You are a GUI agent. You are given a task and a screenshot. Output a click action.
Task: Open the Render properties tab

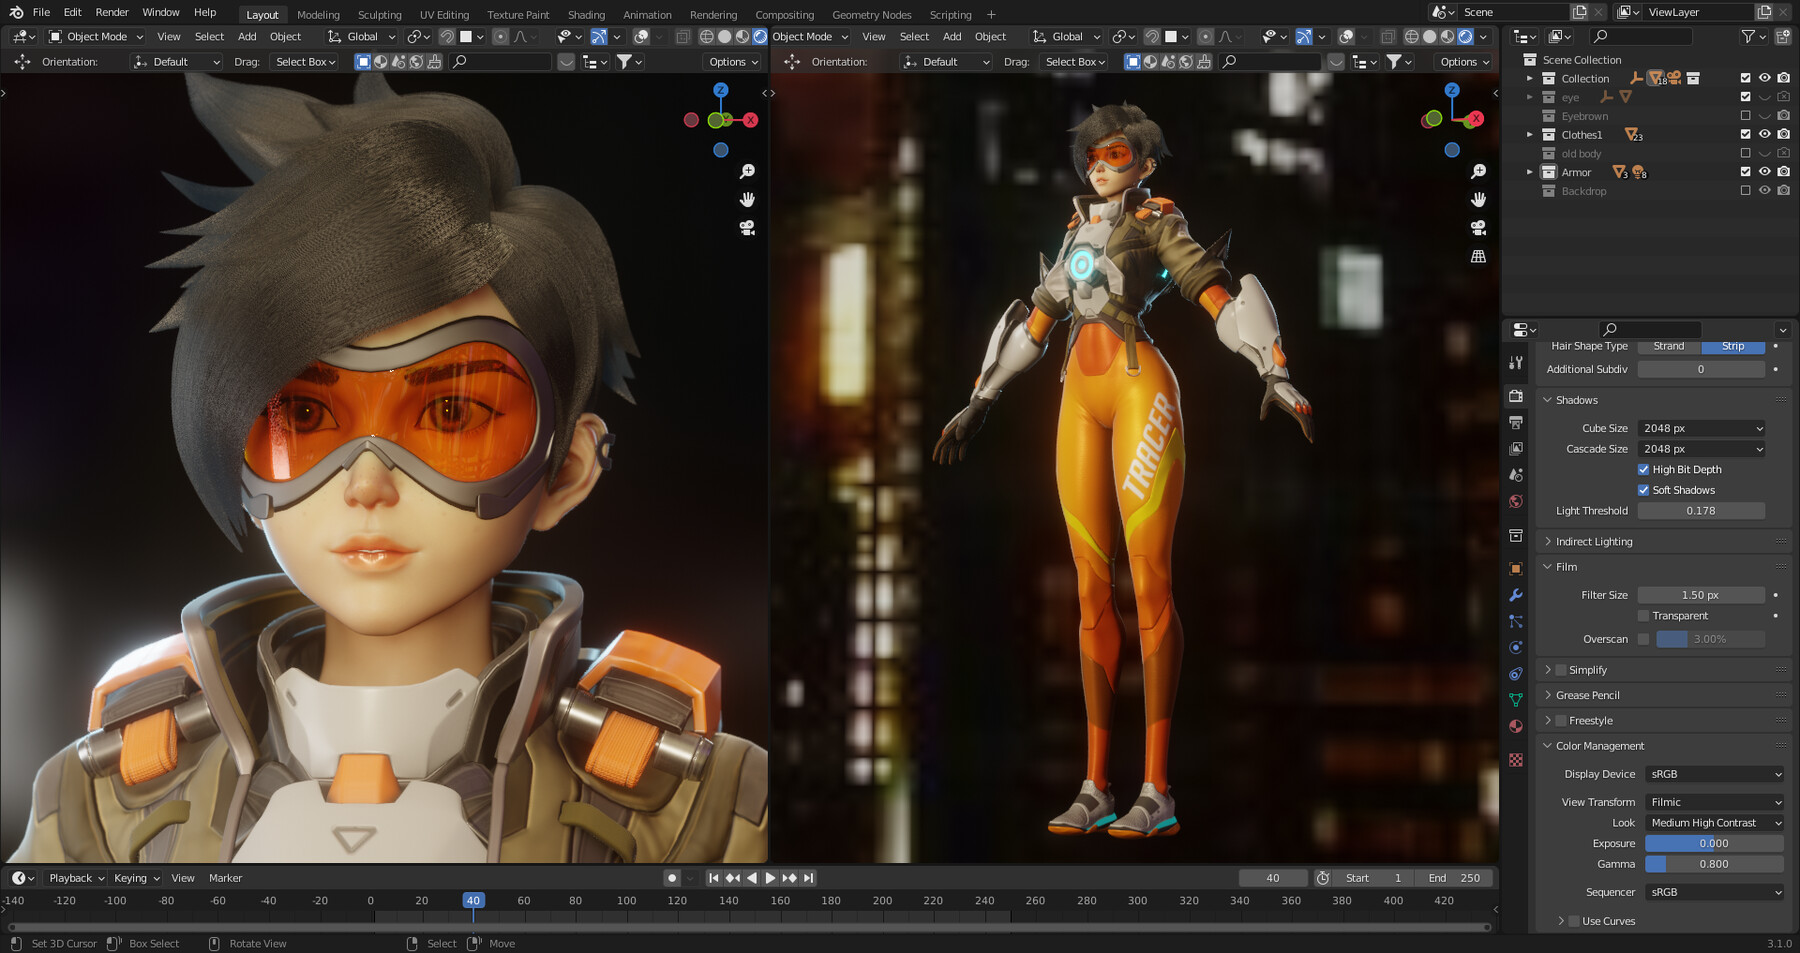tap(1516, 396)
